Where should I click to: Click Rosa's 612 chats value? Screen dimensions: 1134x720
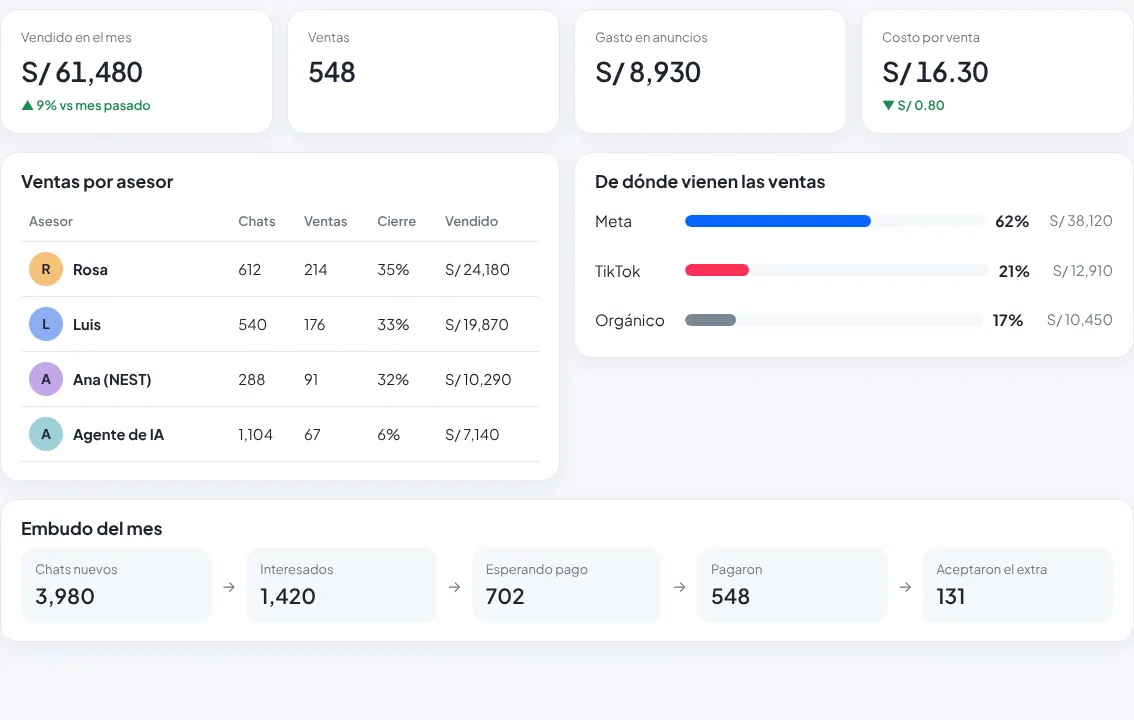click(250, 270)
